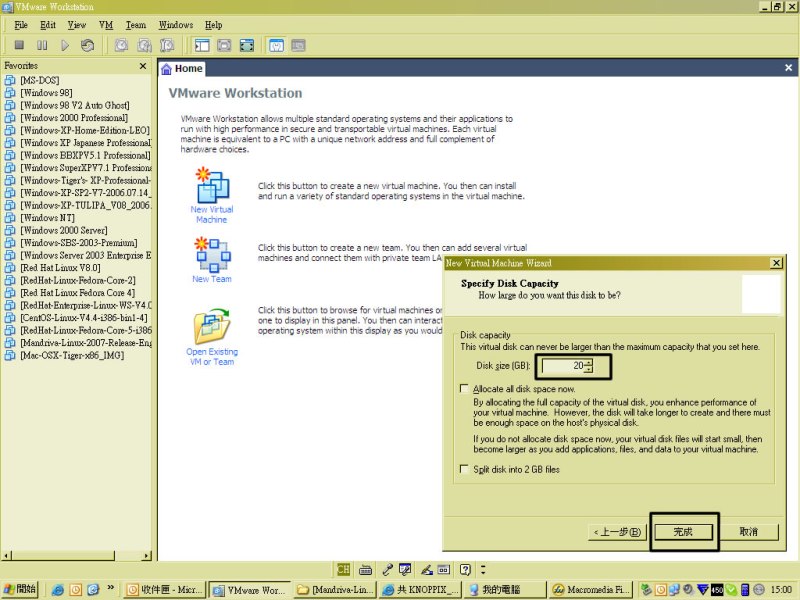Toggle the Favorites sidebar view icon
Screen dimensions: 800x600
click(202, 45)
